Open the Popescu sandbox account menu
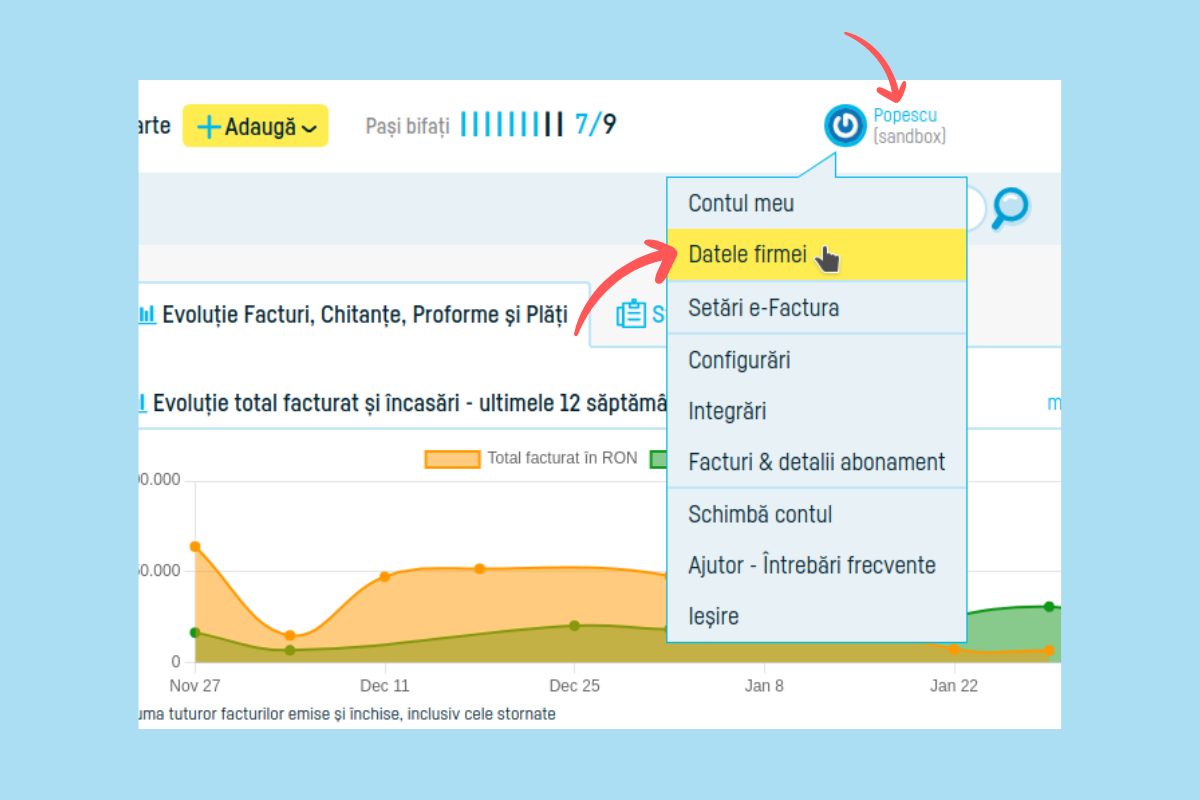The height and width of the screenshot is (800, 1200). 908,125
